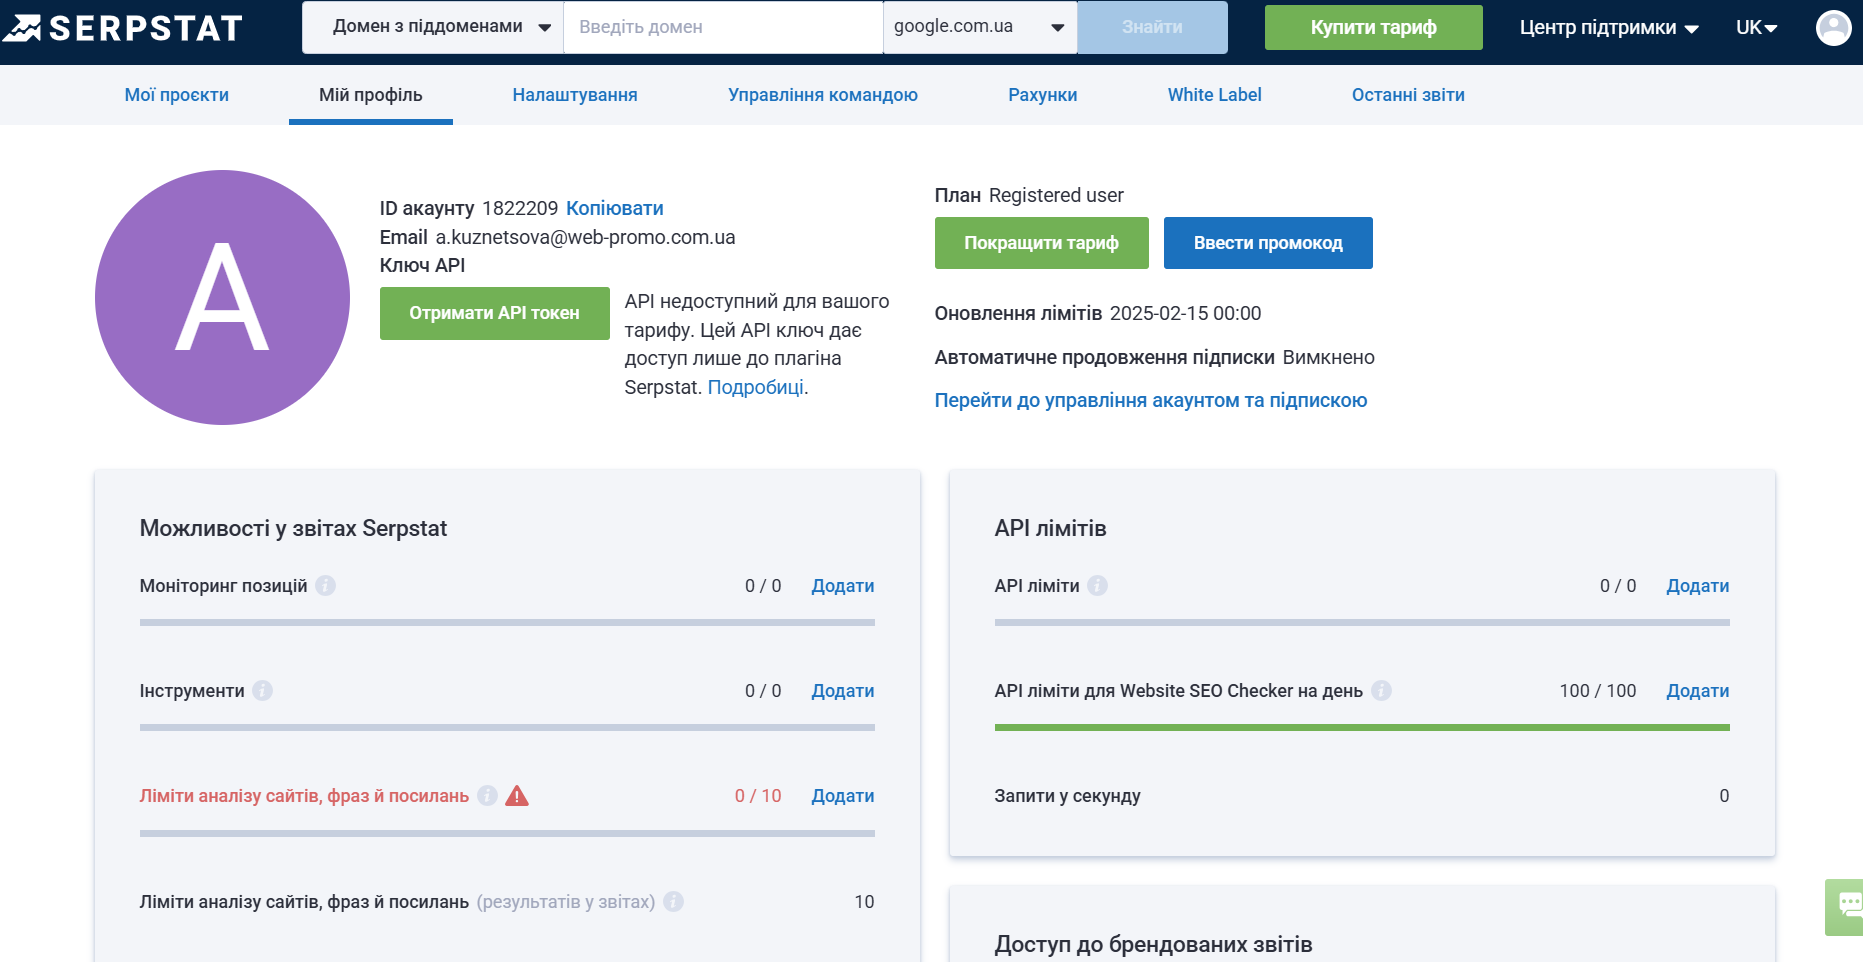Show info tooltip for API ліміти
This screenshot has height=962, width=1863.
tap(1097, 585)
